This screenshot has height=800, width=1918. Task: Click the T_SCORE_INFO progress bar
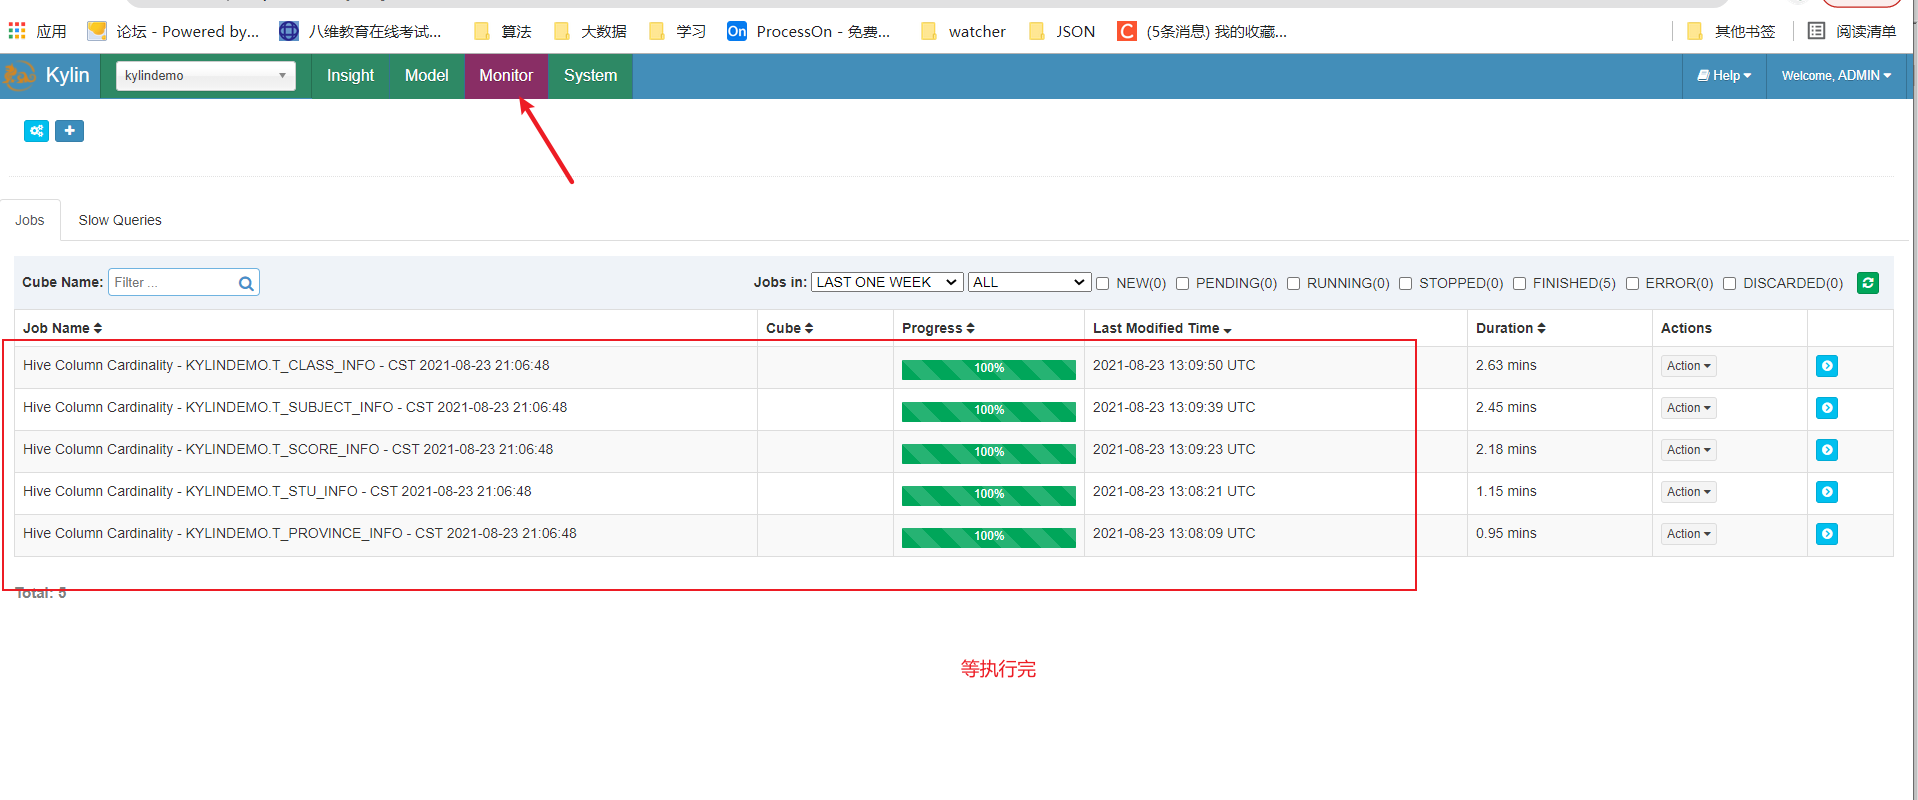[x=989, y=453]
